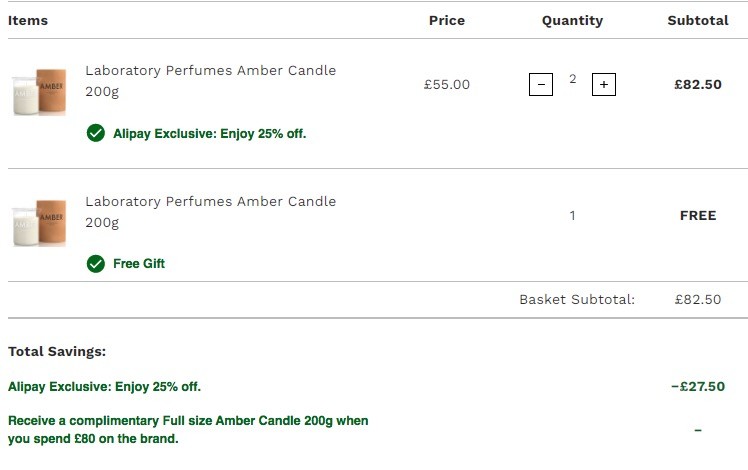Click the Basket Subtotal label
Screen dimensions: 748x470
pyautogui.click(x=577, y=300)
